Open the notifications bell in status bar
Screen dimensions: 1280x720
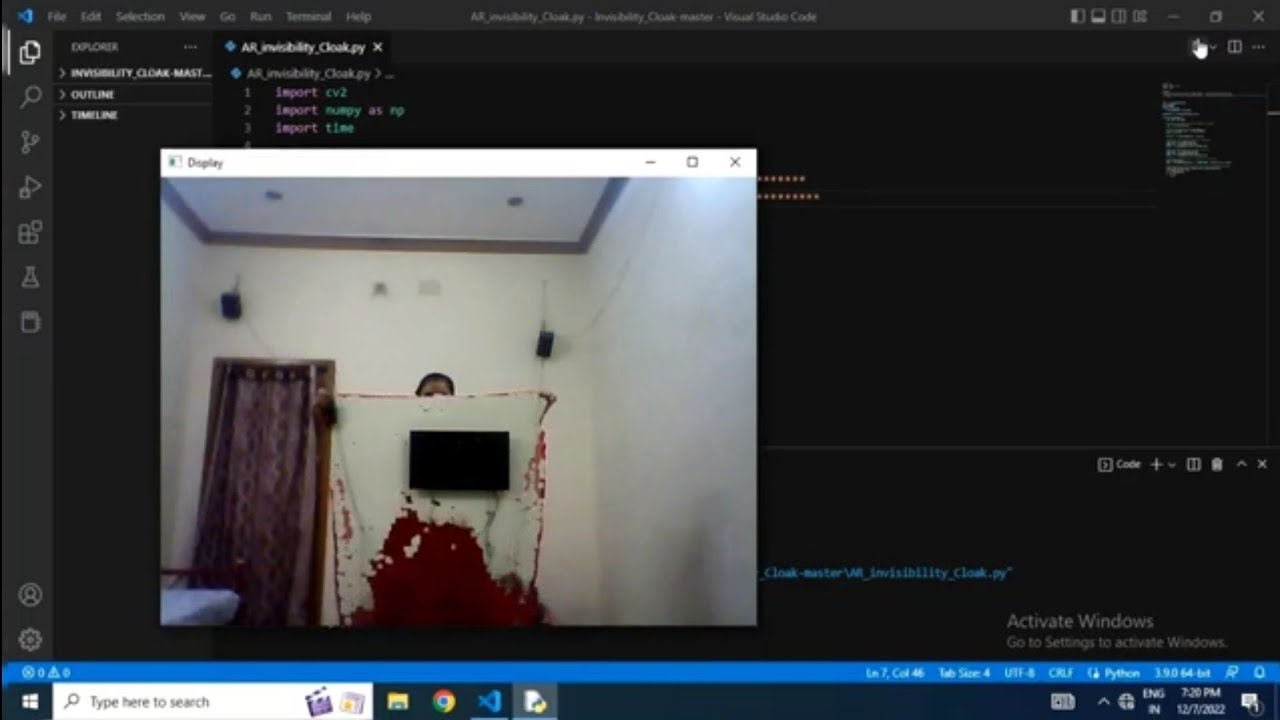pos(1259,673)
